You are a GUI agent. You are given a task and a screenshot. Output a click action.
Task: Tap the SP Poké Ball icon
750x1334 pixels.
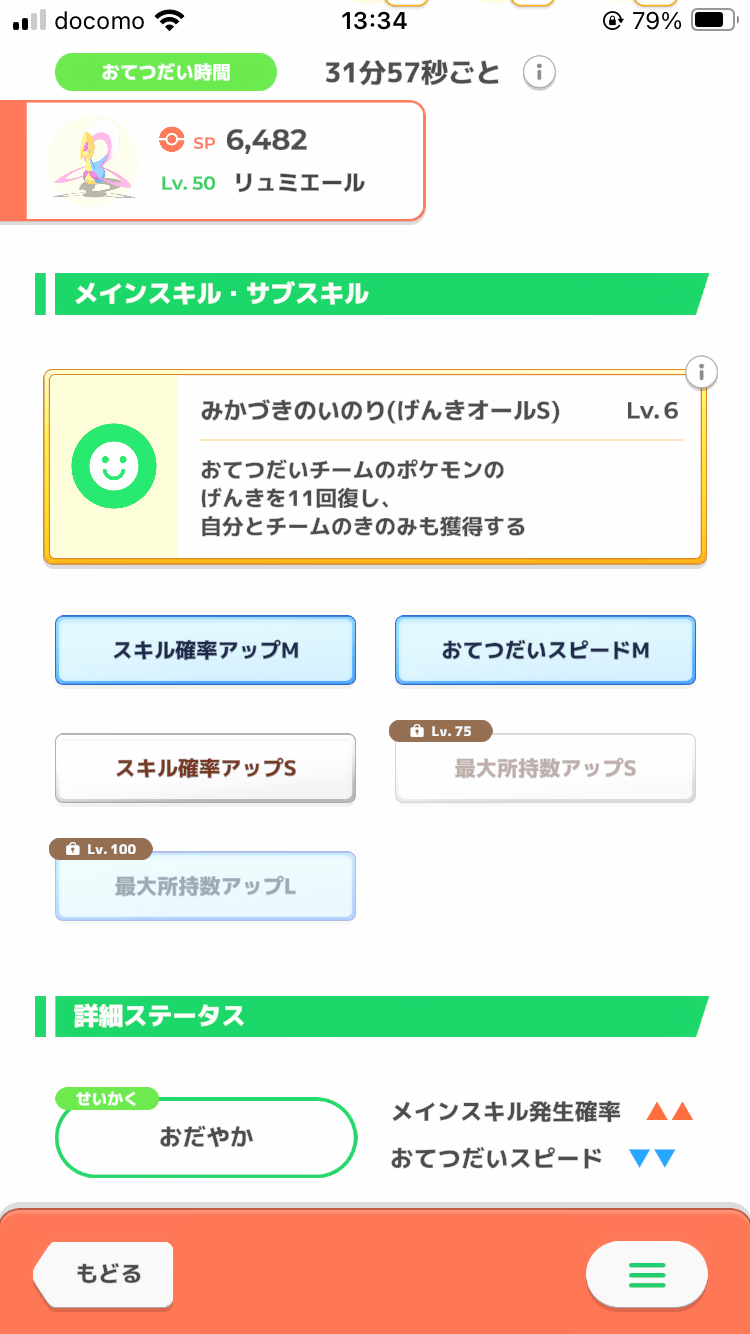(x=172, y=141)
